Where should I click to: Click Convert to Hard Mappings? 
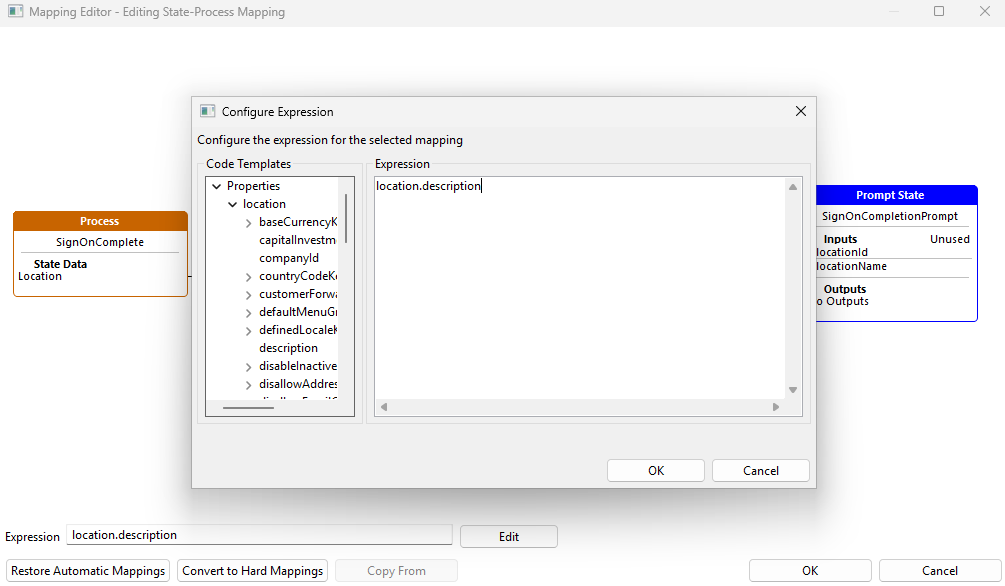click(x=252, y=570)
